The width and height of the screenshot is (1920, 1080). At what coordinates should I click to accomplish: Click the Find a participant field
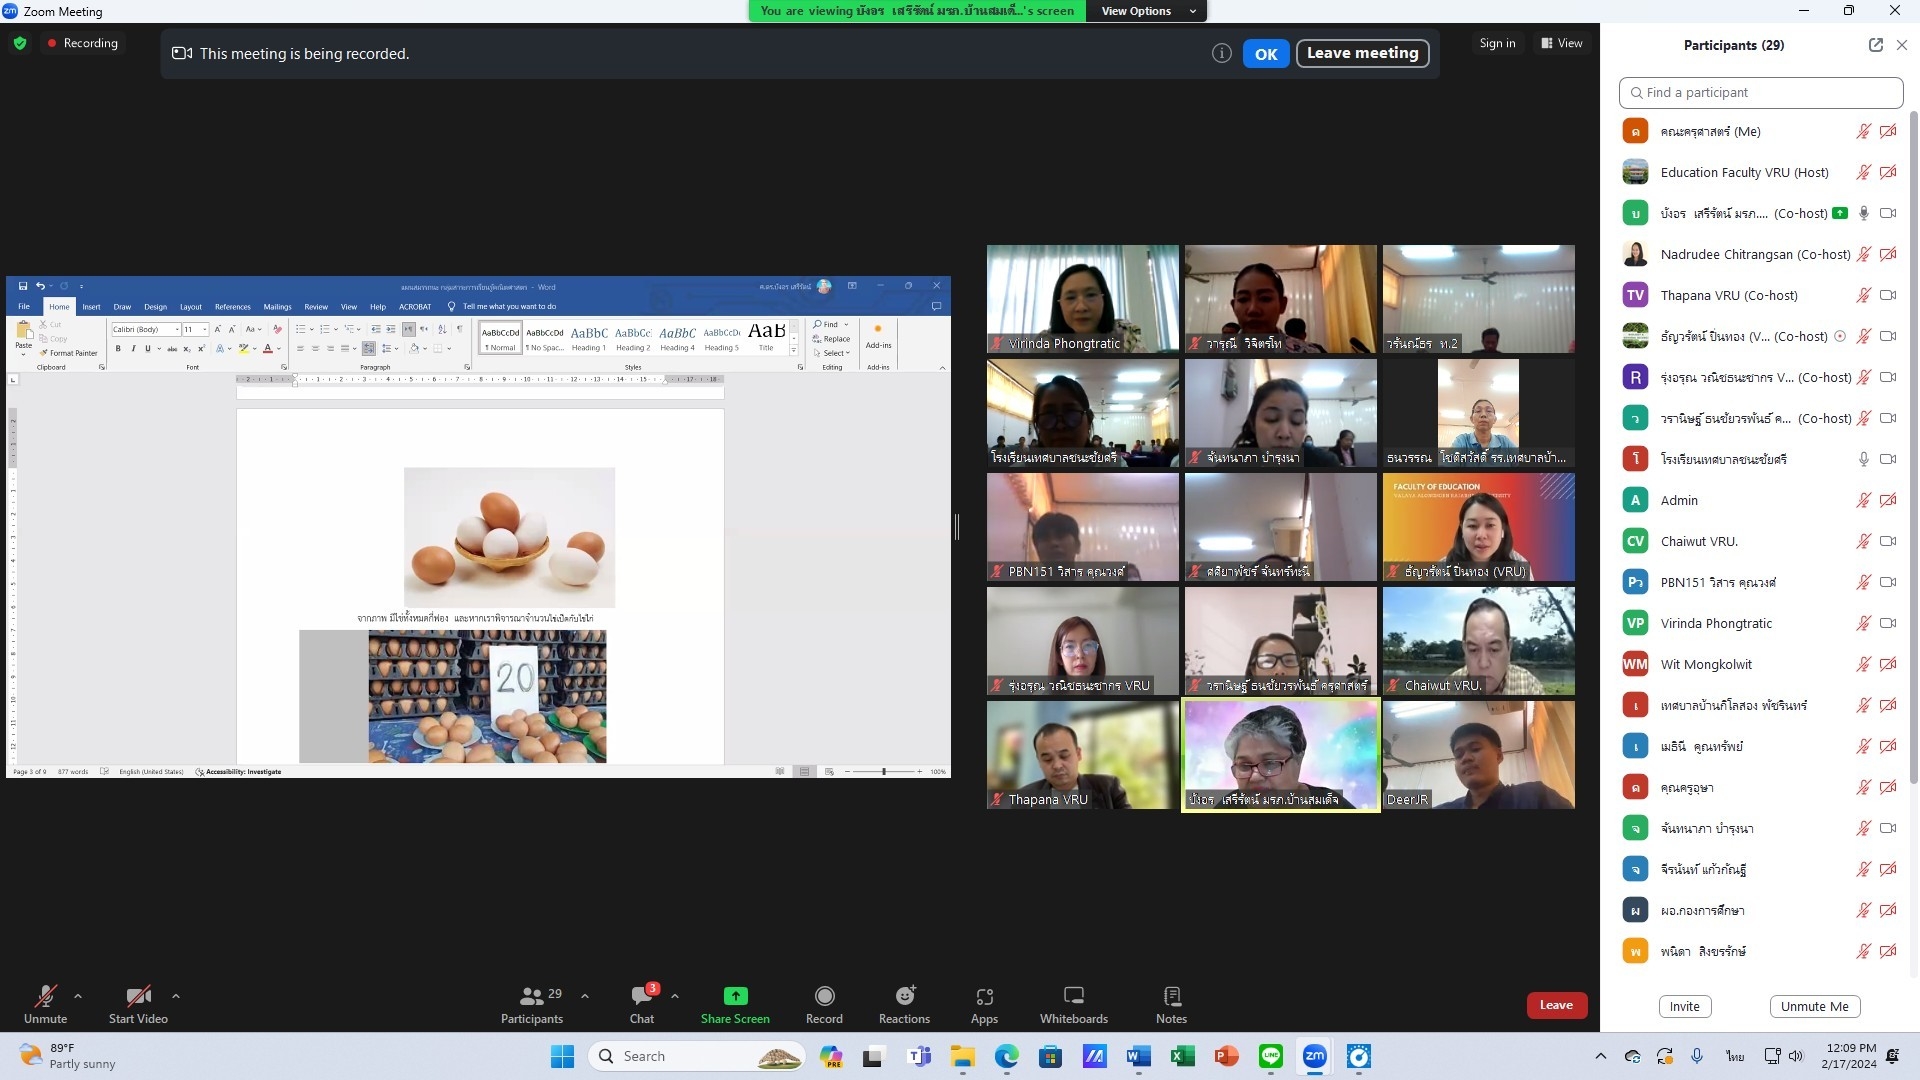(1760, 92)
